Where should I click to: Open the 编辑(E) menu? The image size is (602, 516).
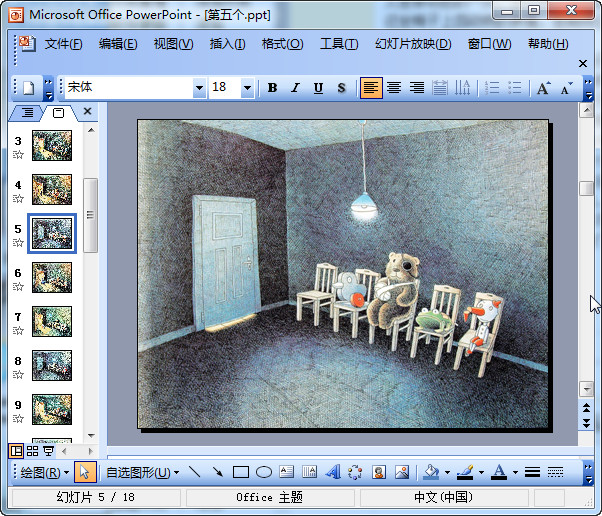click(x=118, y=44)
